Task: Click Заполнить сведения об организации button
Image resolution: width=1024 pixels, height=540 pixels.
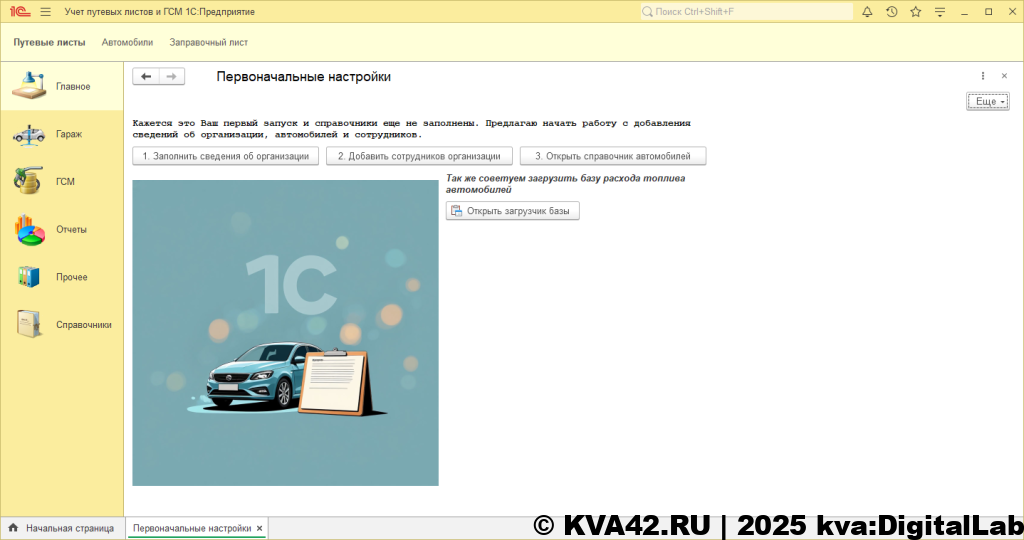Action: [226, 156]
